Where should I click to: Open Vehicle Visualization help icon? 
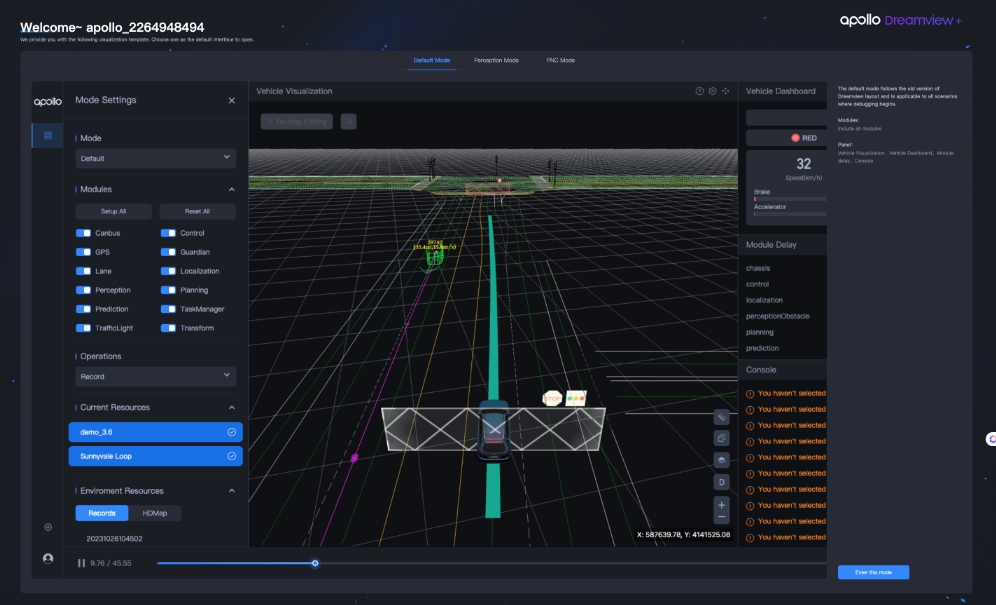pyautogui.click(x=699, y=91)
